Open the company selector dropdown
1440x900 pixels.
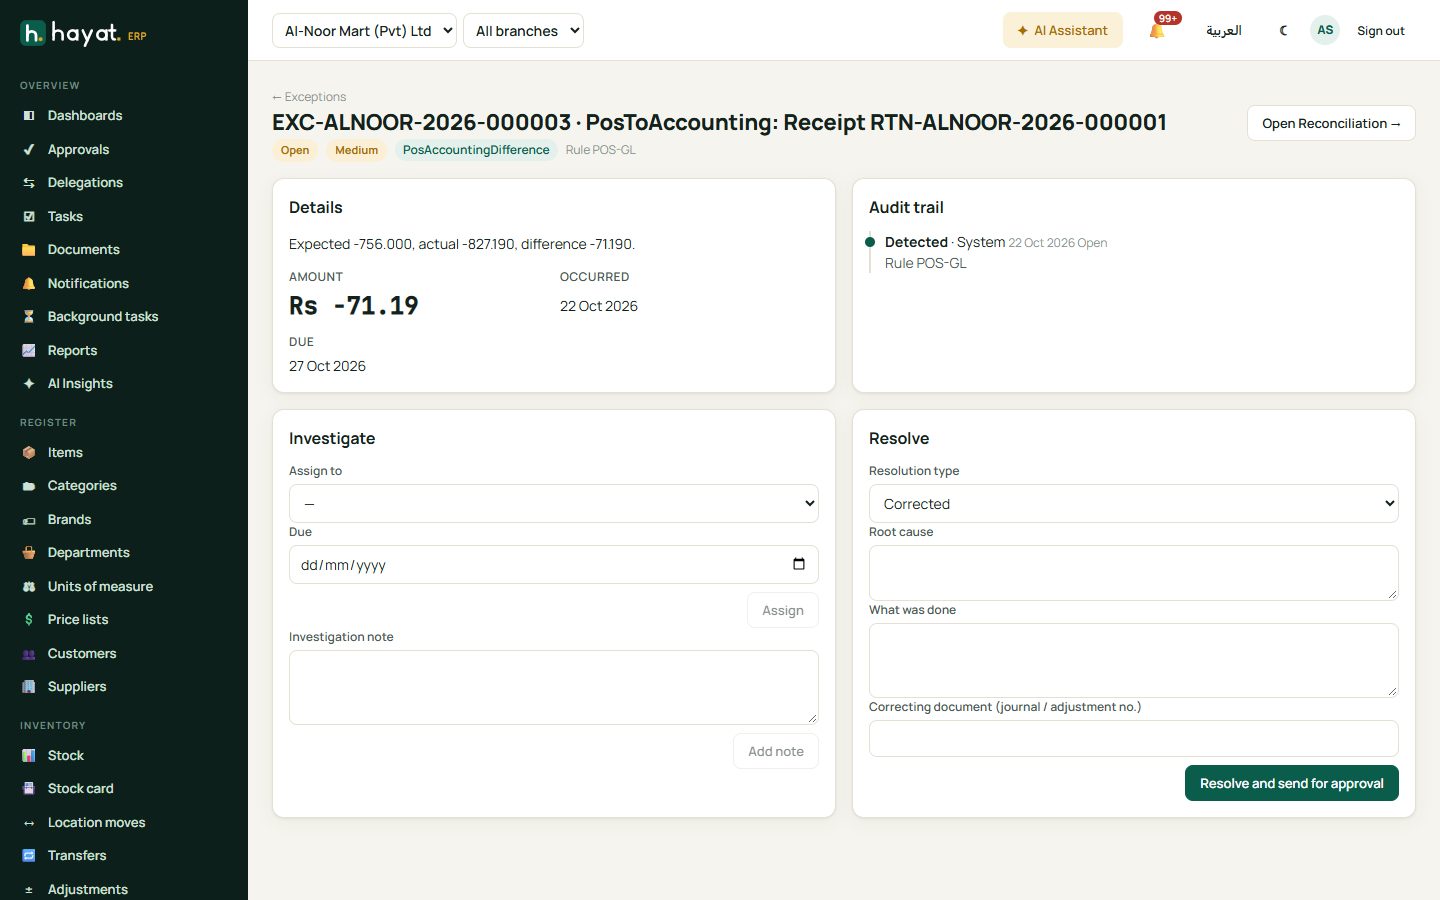pyautogui.click(x=364, y=31)
